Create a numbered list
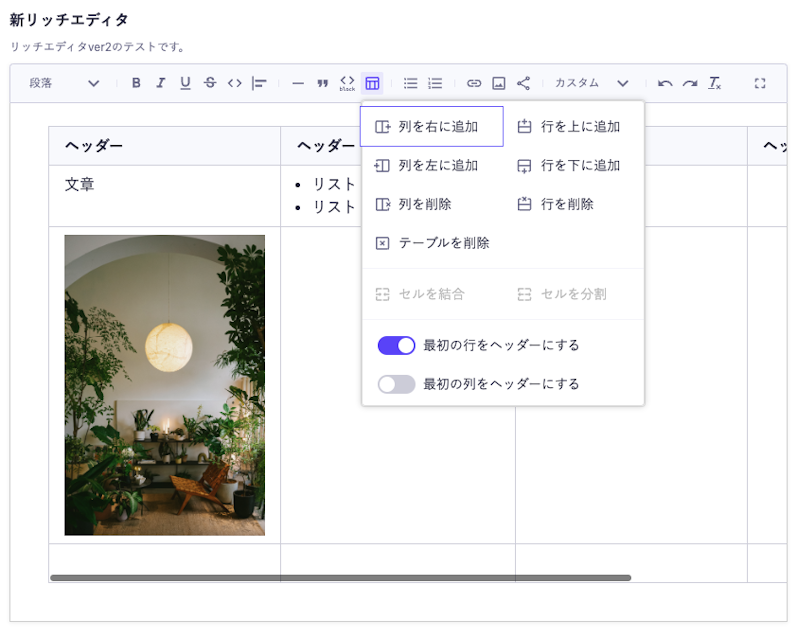The width and height of the screenshot is (800, 638). tap(433, 84)
